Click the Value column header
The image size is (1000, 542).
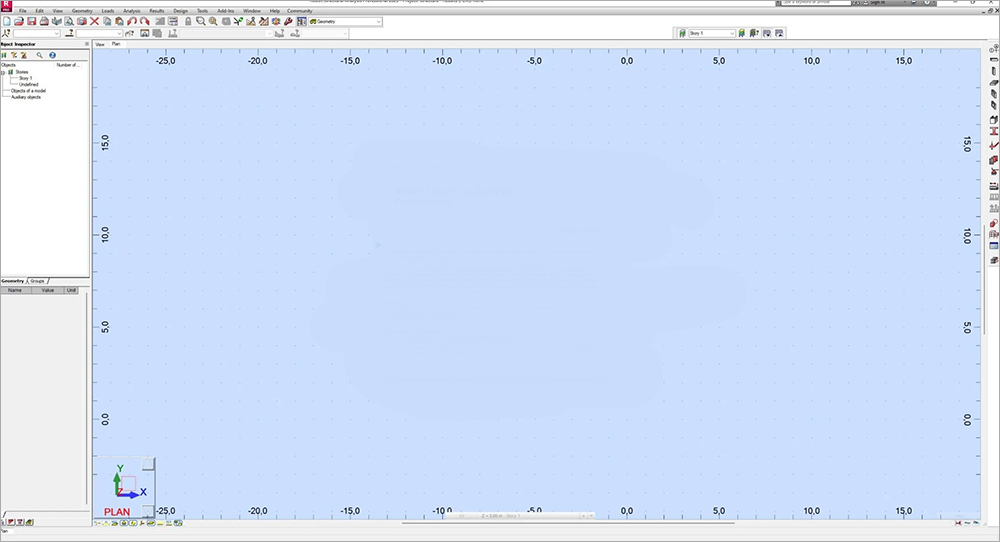tap(47, 290)
